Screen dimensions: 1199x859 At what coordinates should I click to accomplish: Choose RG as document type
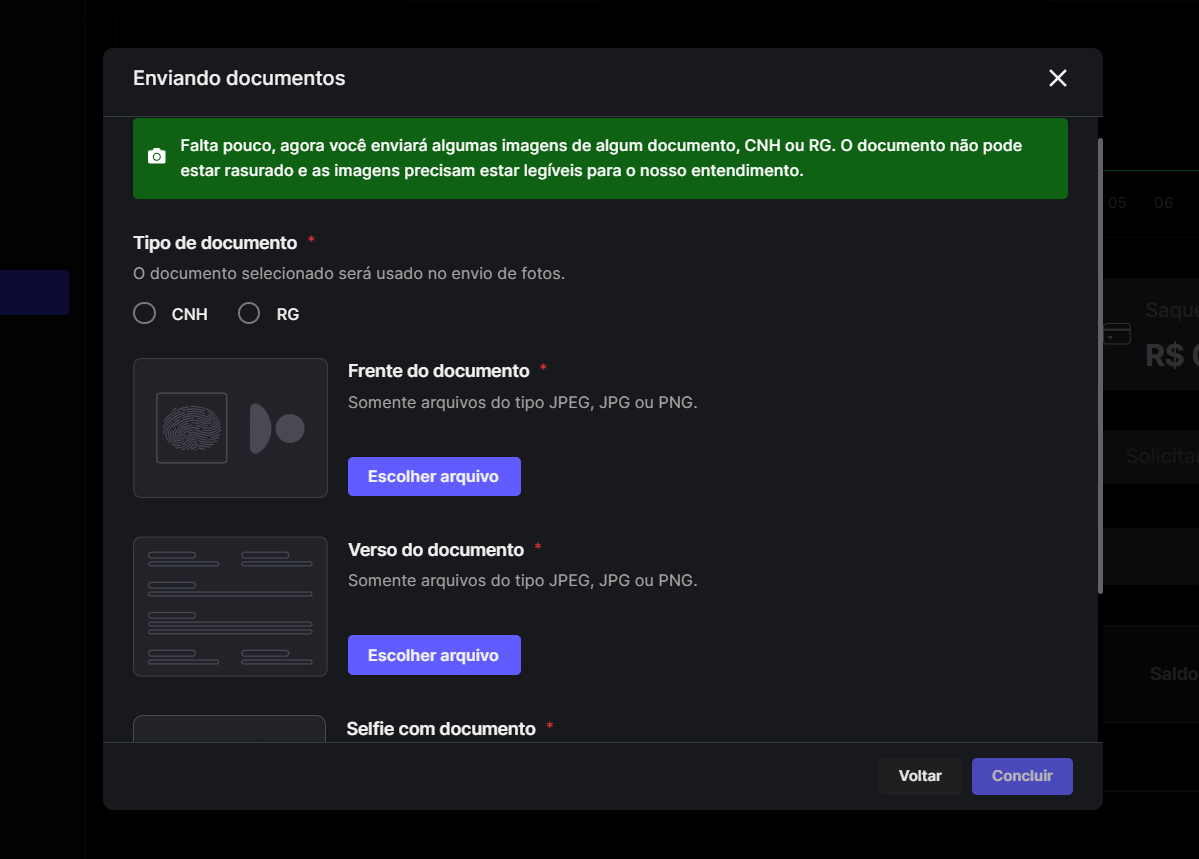click(249, 314)
